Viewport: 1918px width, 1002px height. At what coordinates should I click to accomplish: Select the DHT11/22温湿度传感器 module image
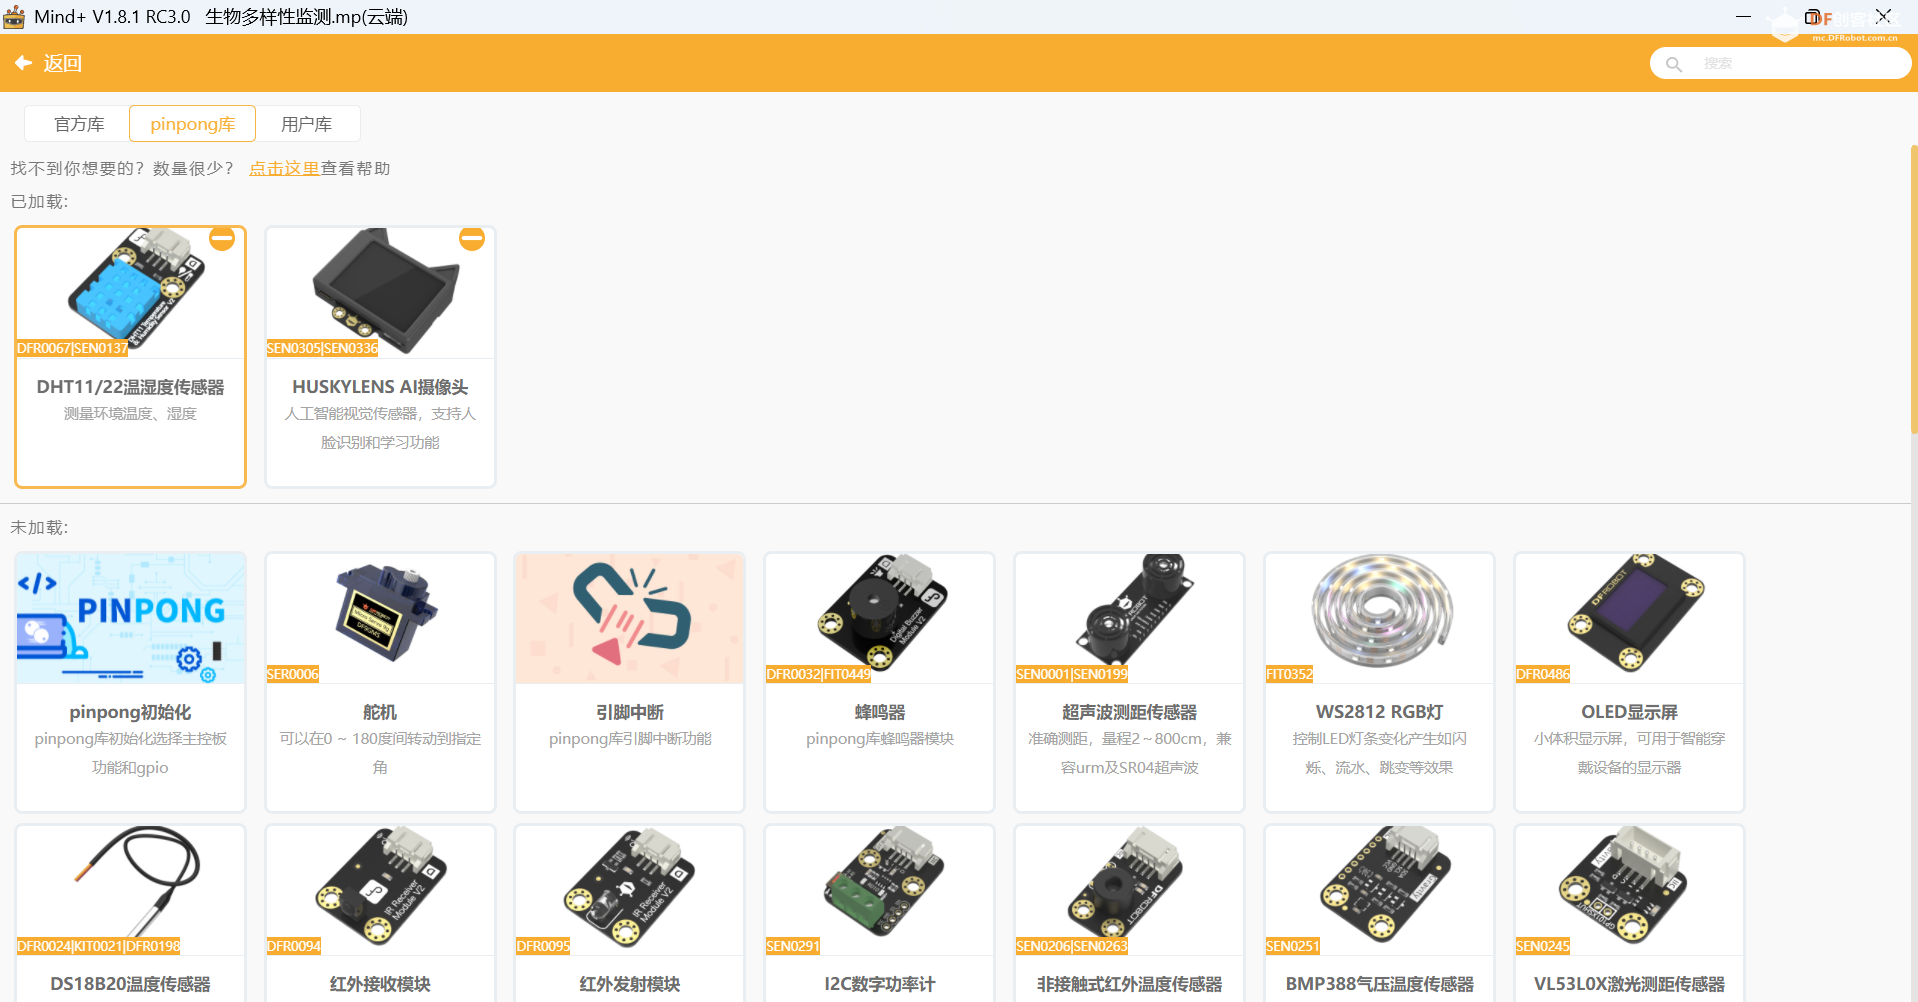(x=130, y=292)
